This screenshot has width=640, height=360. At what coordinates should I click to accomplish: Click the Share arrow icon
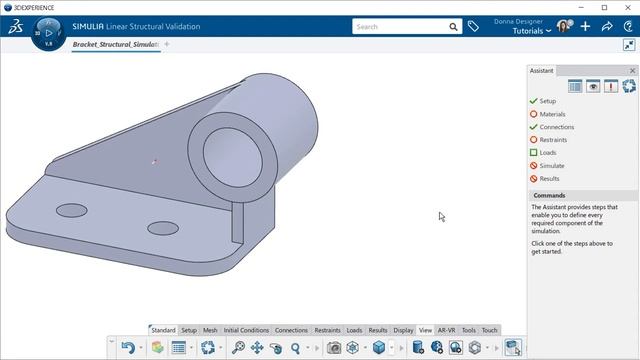[607, 27]
